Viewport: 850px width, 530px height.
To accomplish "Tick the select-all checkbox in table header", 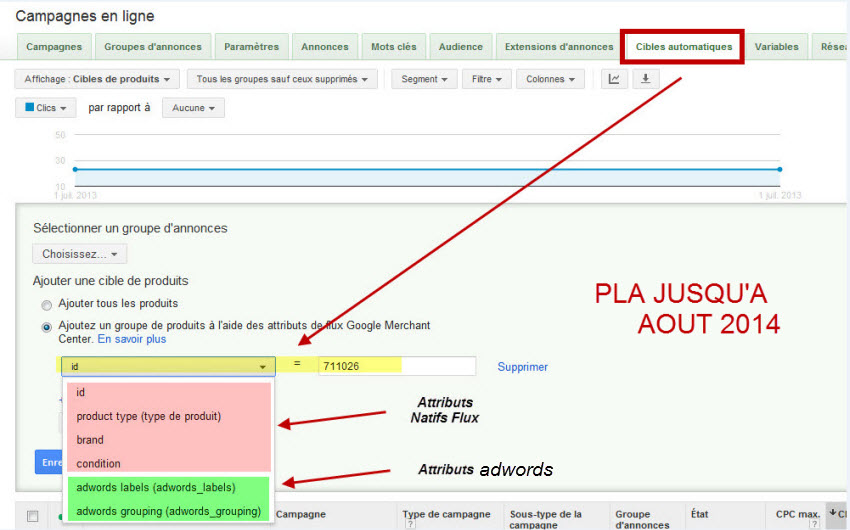I will click(x=33, y=516).
